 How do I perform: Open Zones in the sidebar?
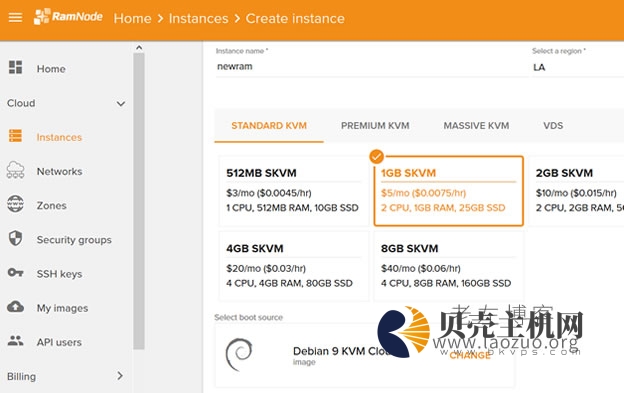click(51, 206)
